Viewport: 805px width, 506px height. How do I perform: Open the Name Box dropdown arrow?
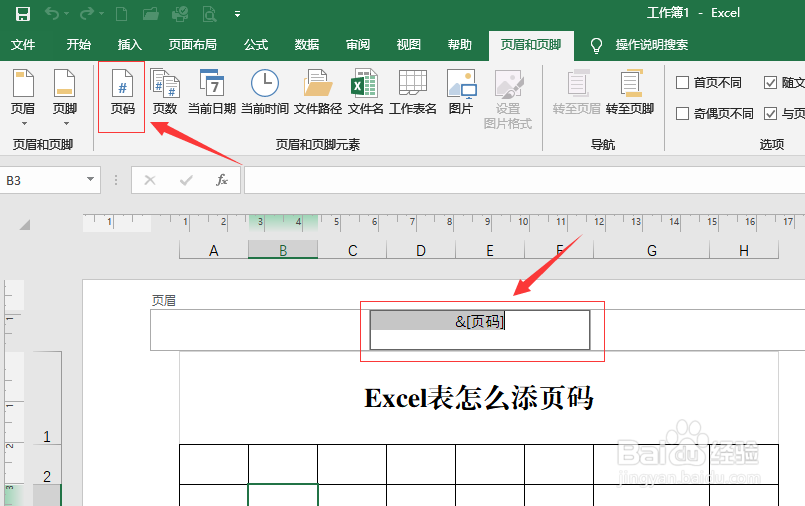pyautogui.click(x=90, y=180)
